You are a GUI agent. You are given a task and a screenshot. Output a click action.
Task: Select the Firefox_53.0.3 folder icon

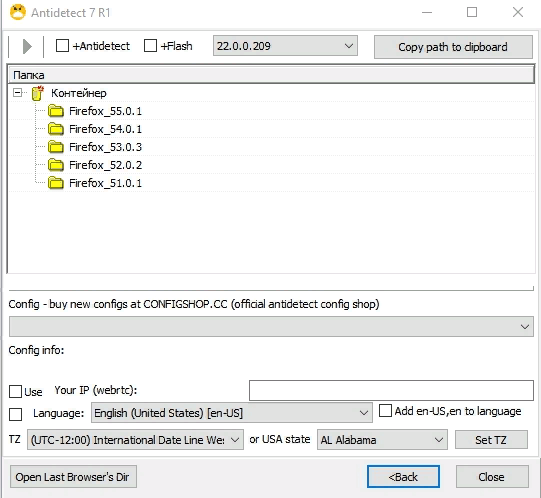point(56,147)
